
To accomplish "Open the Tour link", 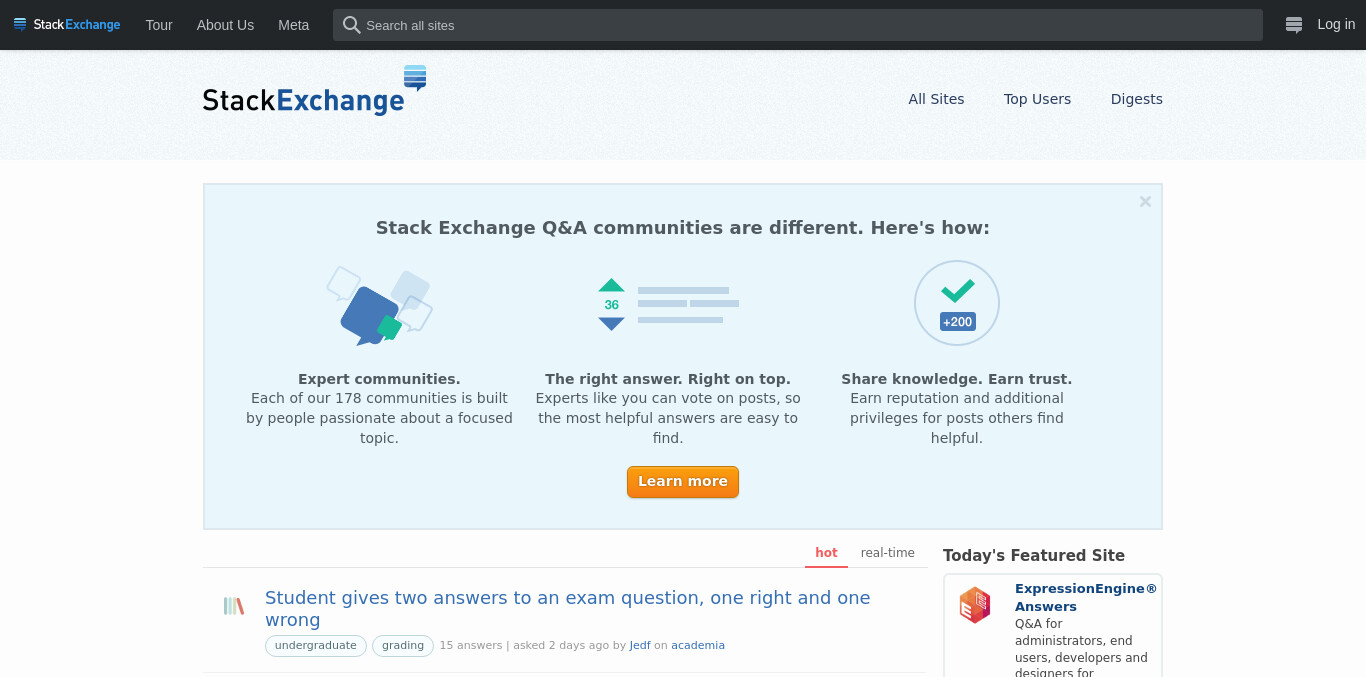I will [x=159, y=25].
